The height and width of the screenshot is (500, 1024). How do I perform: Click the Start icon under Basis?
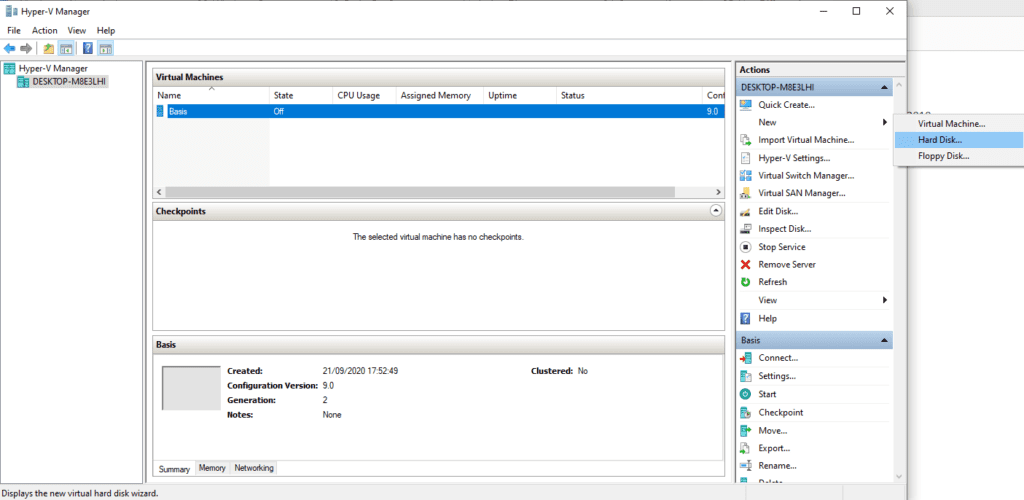pyautogui.click(x=746, y=394)
